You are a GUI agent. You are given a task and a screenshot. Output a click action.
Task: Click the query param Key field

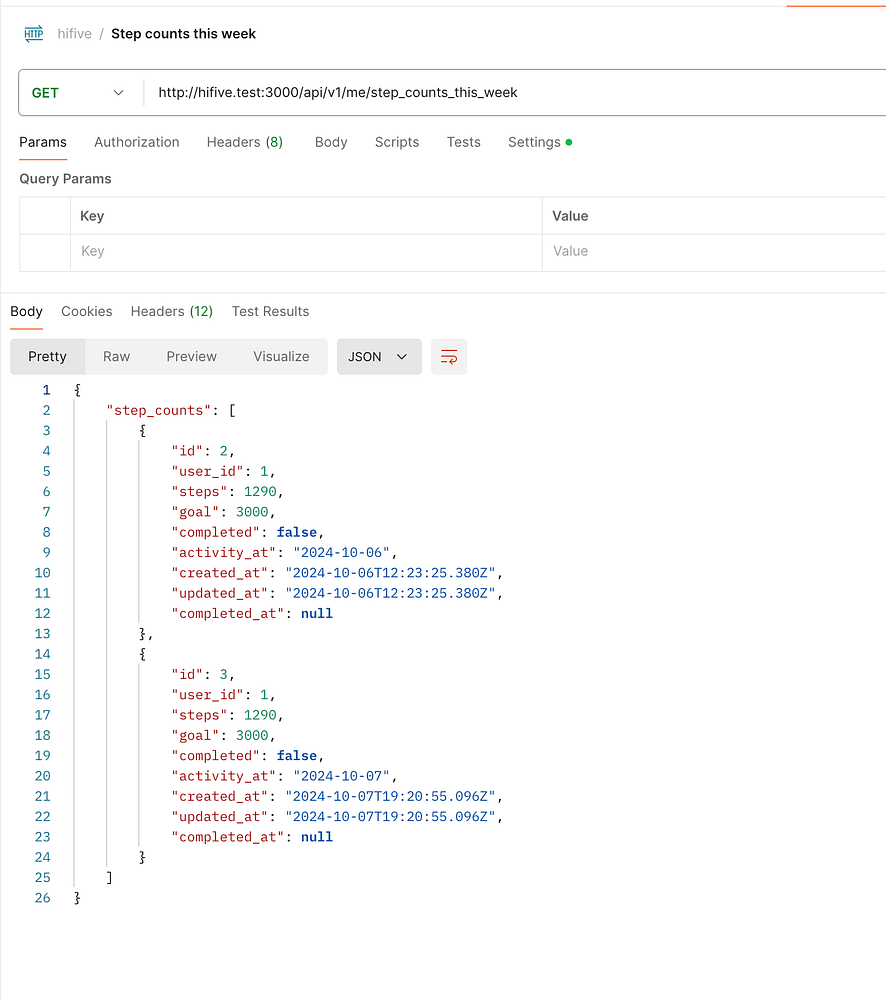(x=310, y=252)
